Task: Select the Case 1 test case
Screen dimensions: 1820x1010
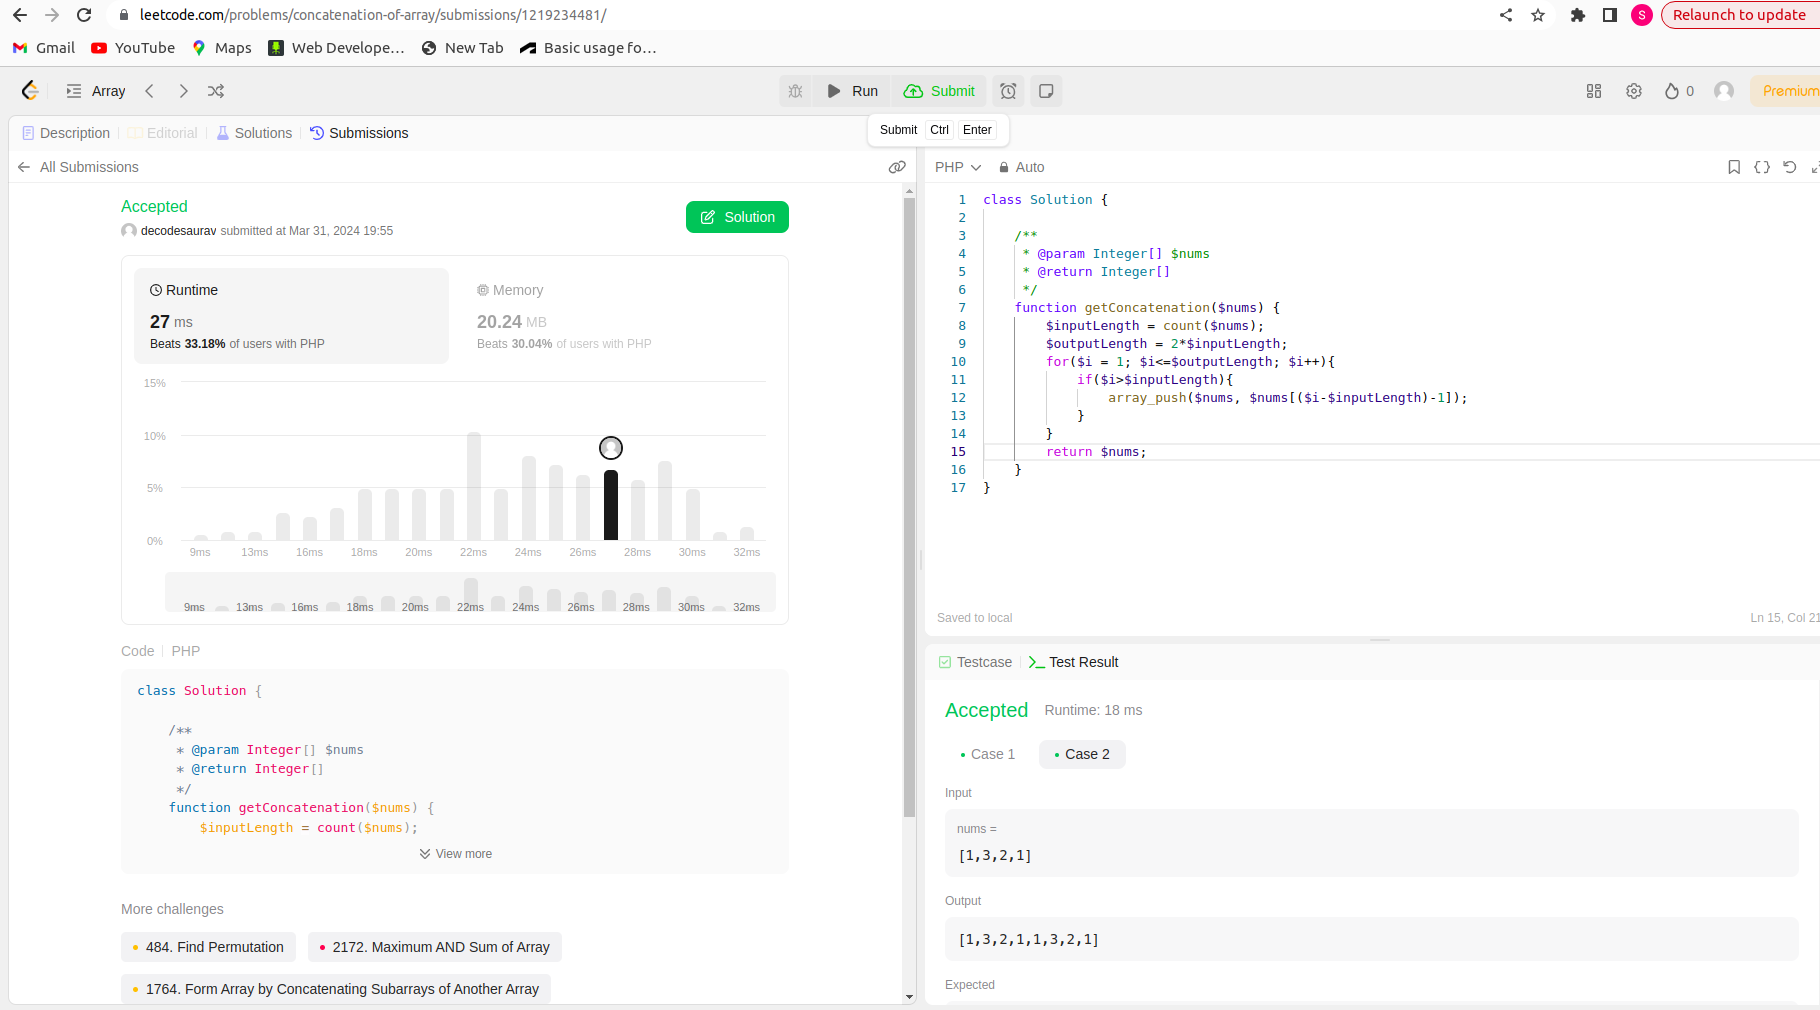Action: pyautogui.click(x=987, y=754)
